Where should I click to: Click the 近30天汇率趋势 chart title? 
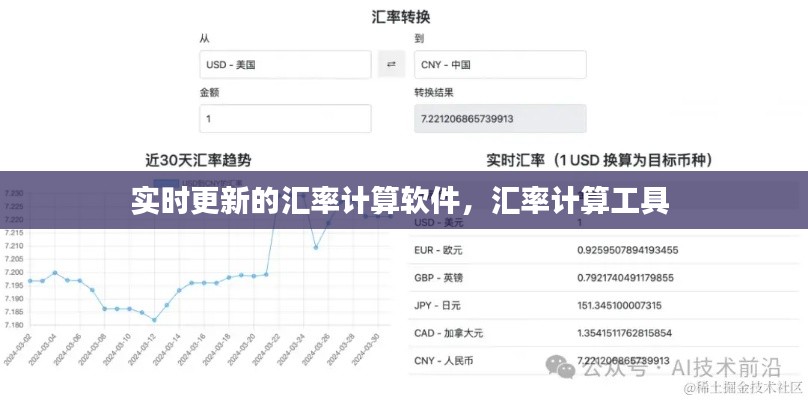tap(198, 159)
